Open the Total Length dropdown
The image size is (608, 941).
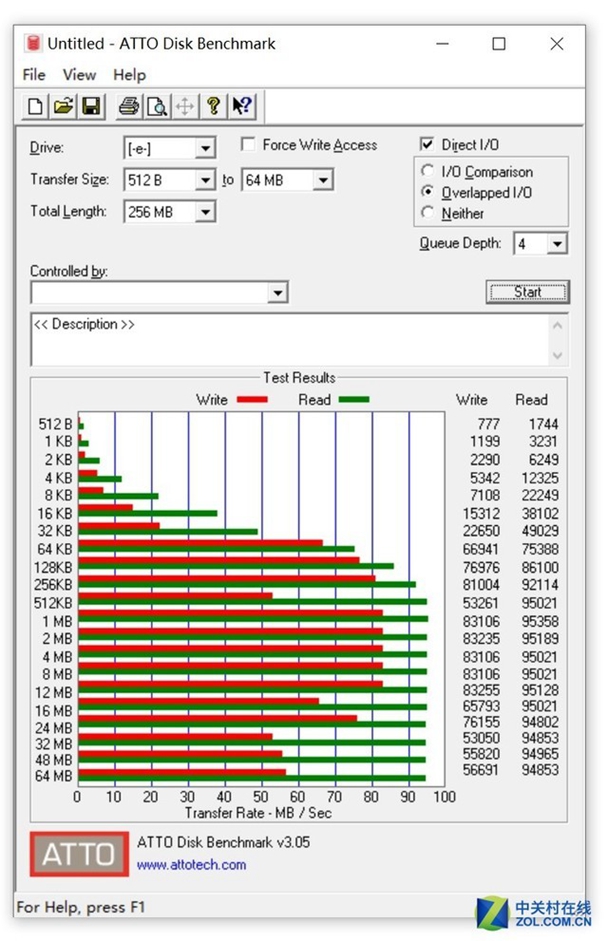pyautogui.click(x=205, y=212)
